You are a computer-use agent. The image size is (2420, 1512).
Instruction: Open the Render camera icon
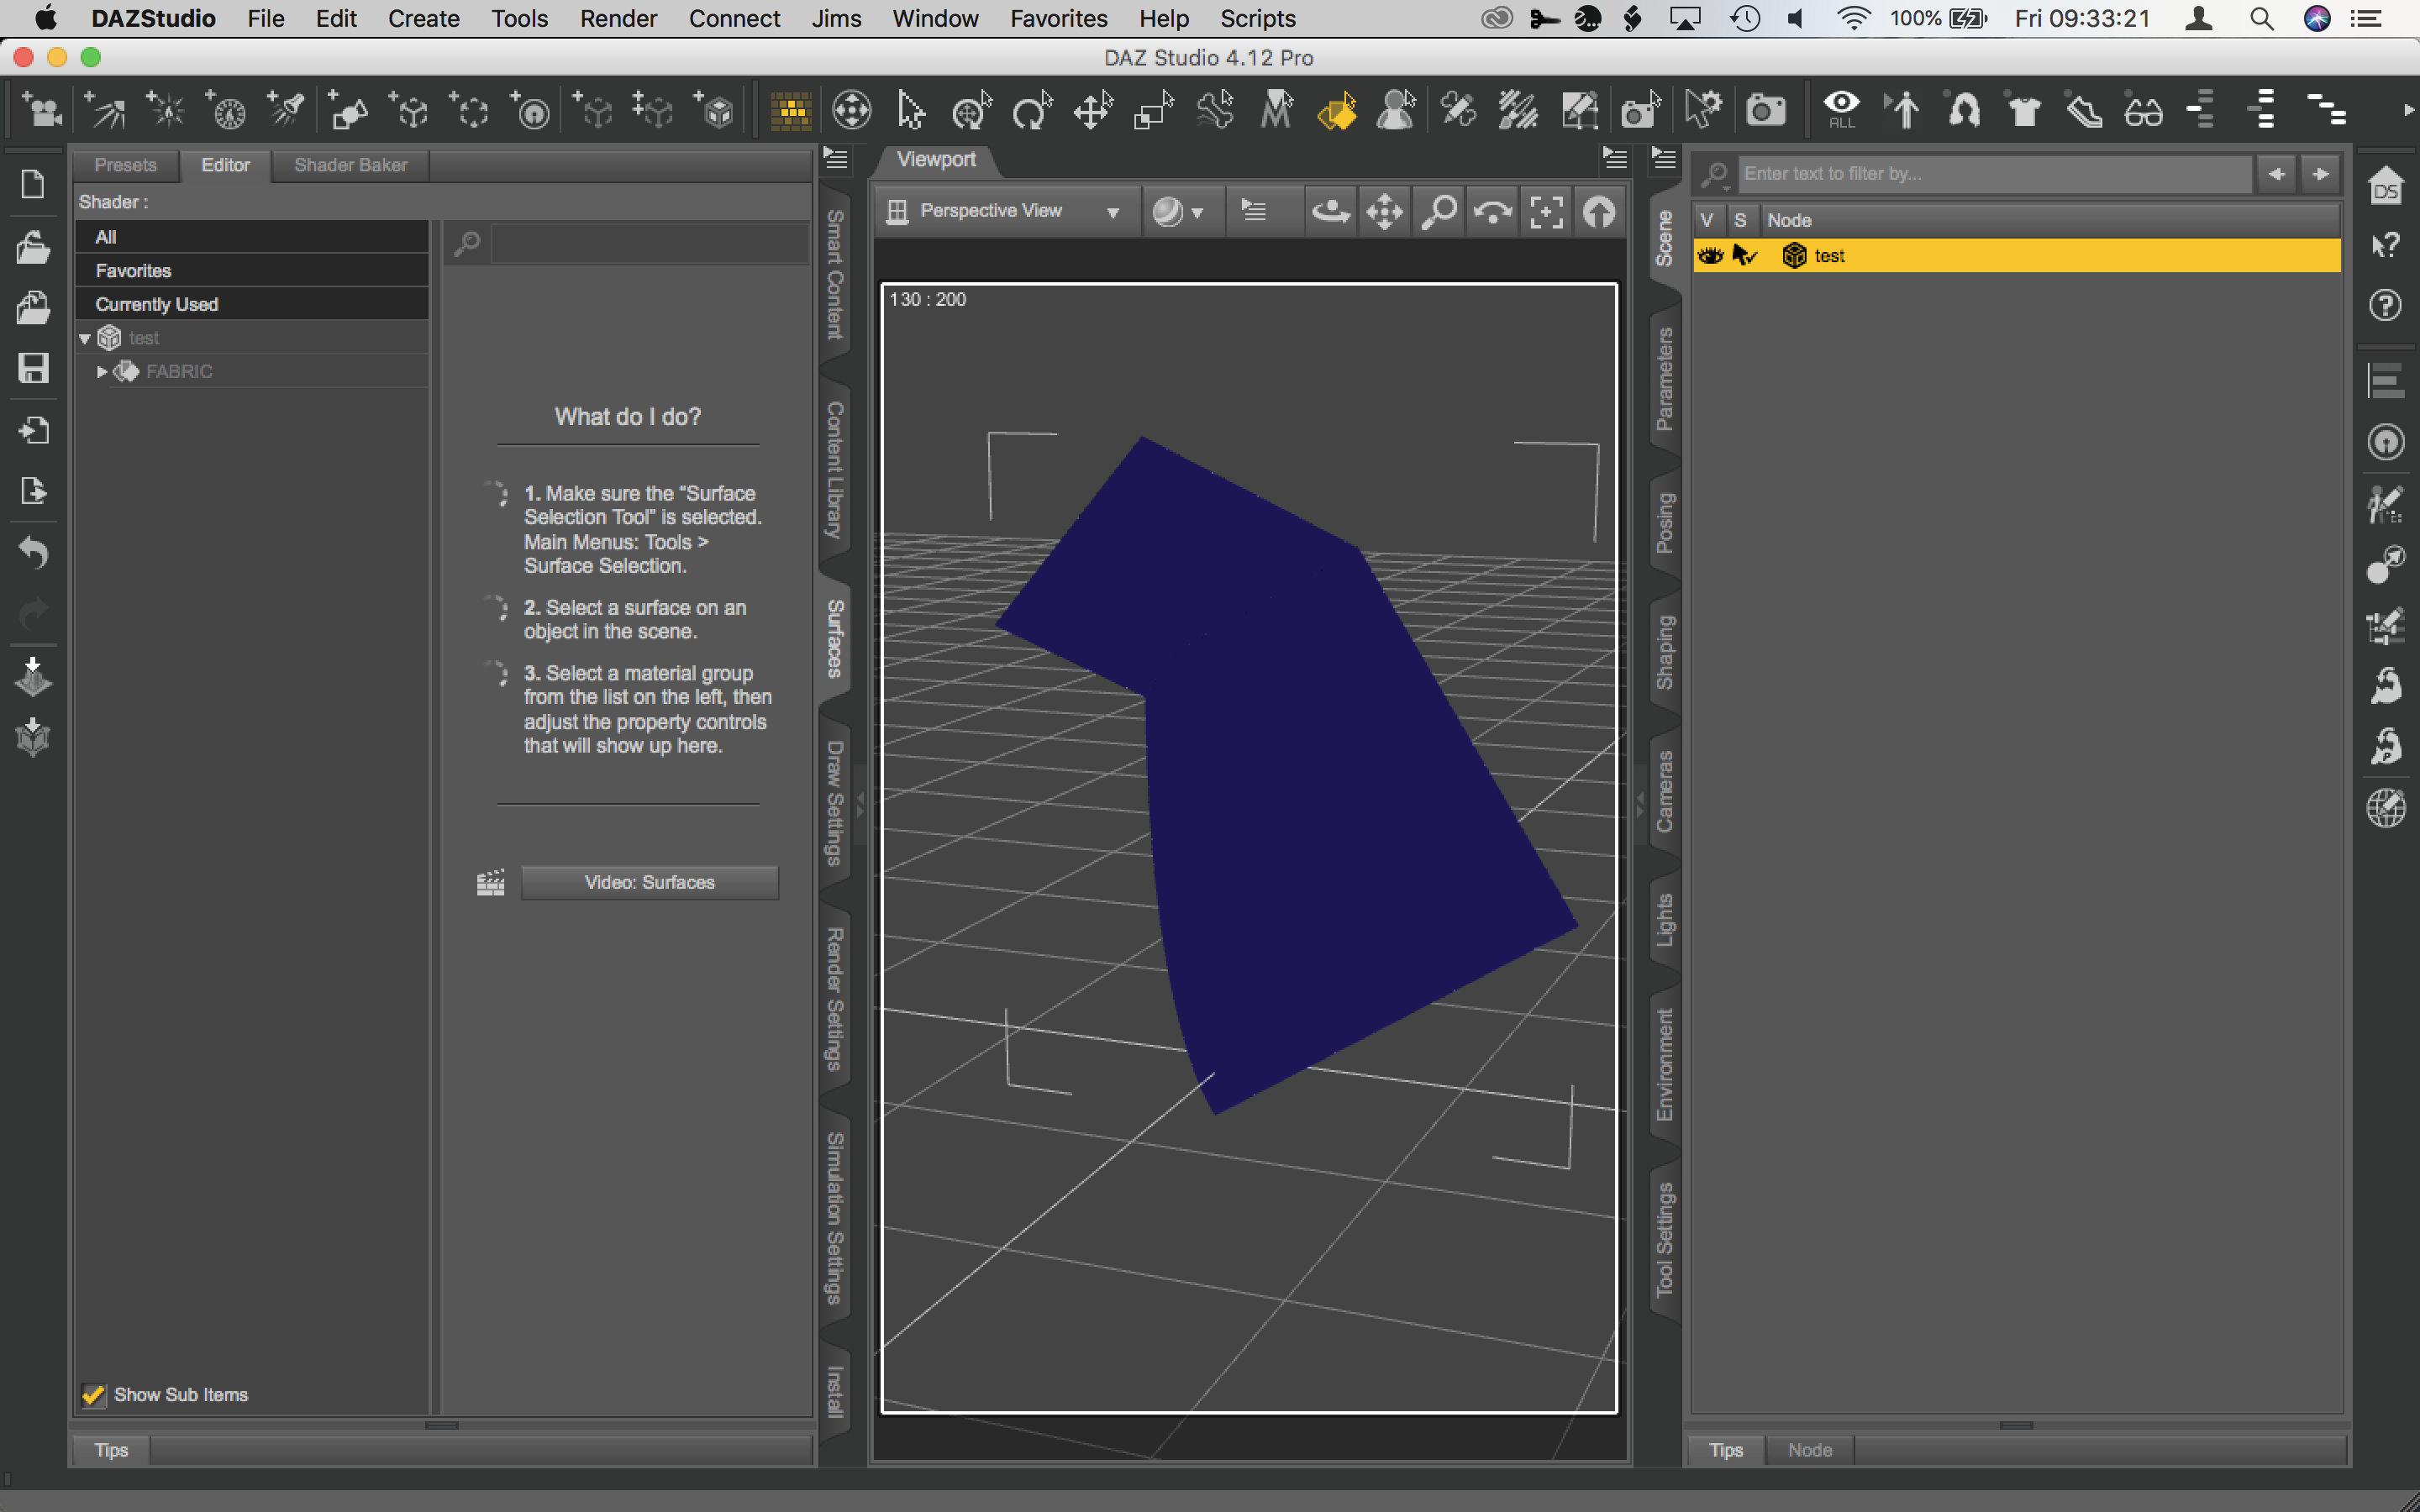[x=1766, y=110]
